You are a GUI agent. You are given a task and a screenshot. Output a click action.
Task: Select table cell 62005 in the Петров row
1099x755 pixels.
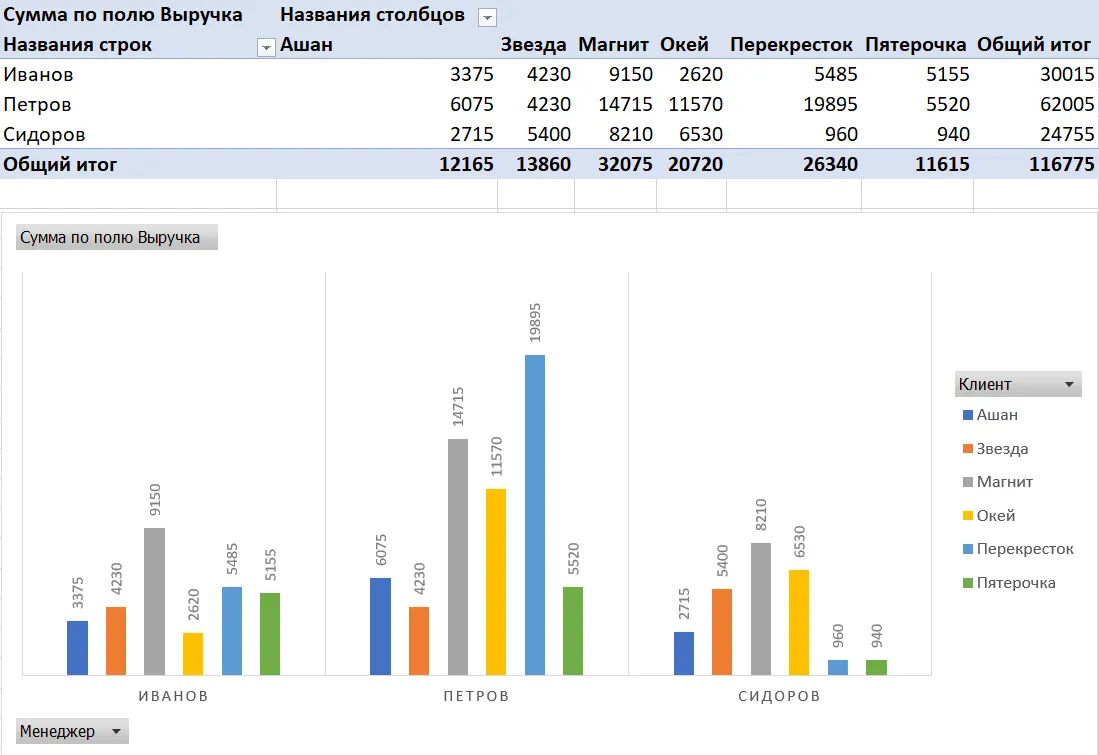[x=1067, y=104]
